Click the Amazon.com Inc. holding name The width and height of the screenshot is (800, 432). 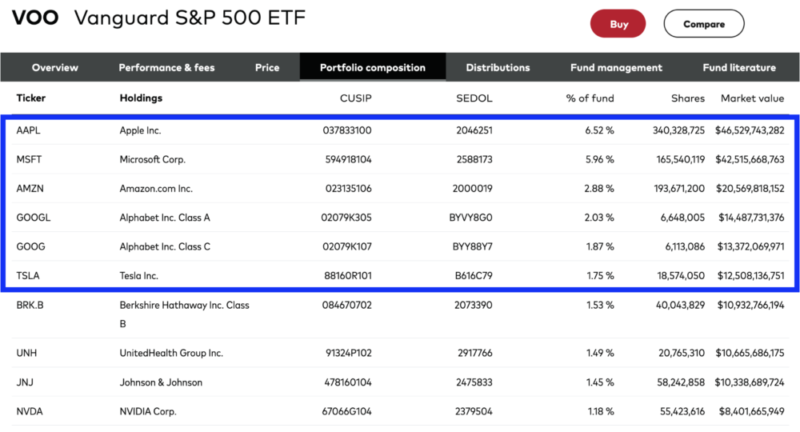tap(156, 189)
